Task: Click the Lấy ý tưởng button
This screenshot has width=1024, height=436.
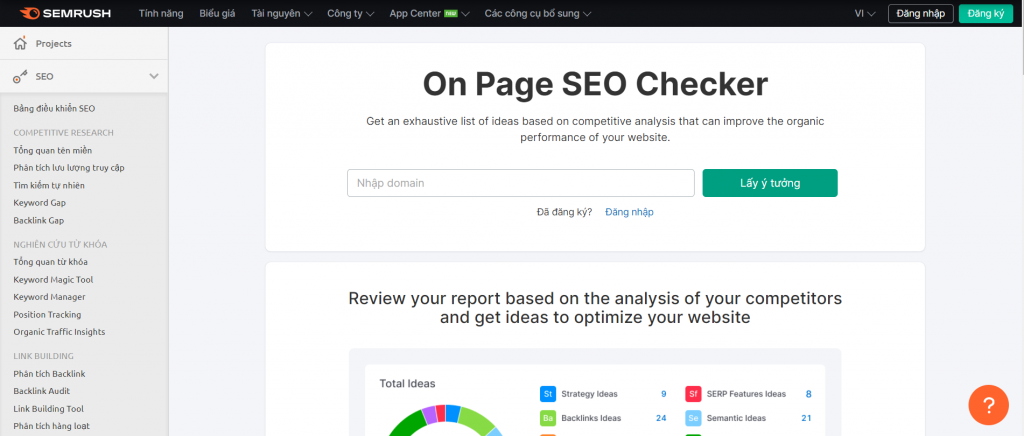Action: [770, 183]
